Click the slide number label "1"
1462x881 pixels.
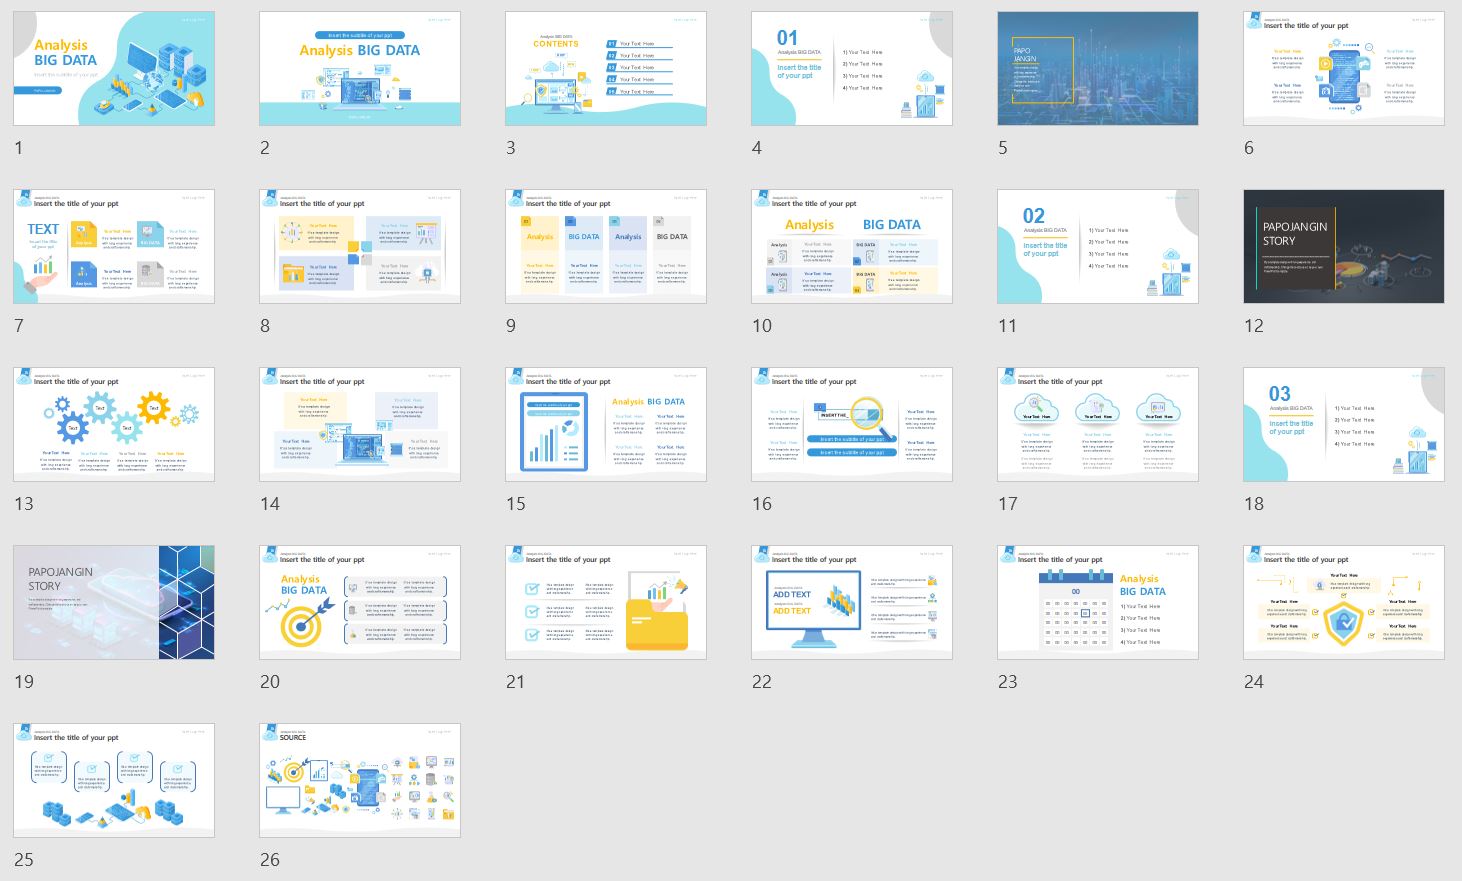click(18, 148)
